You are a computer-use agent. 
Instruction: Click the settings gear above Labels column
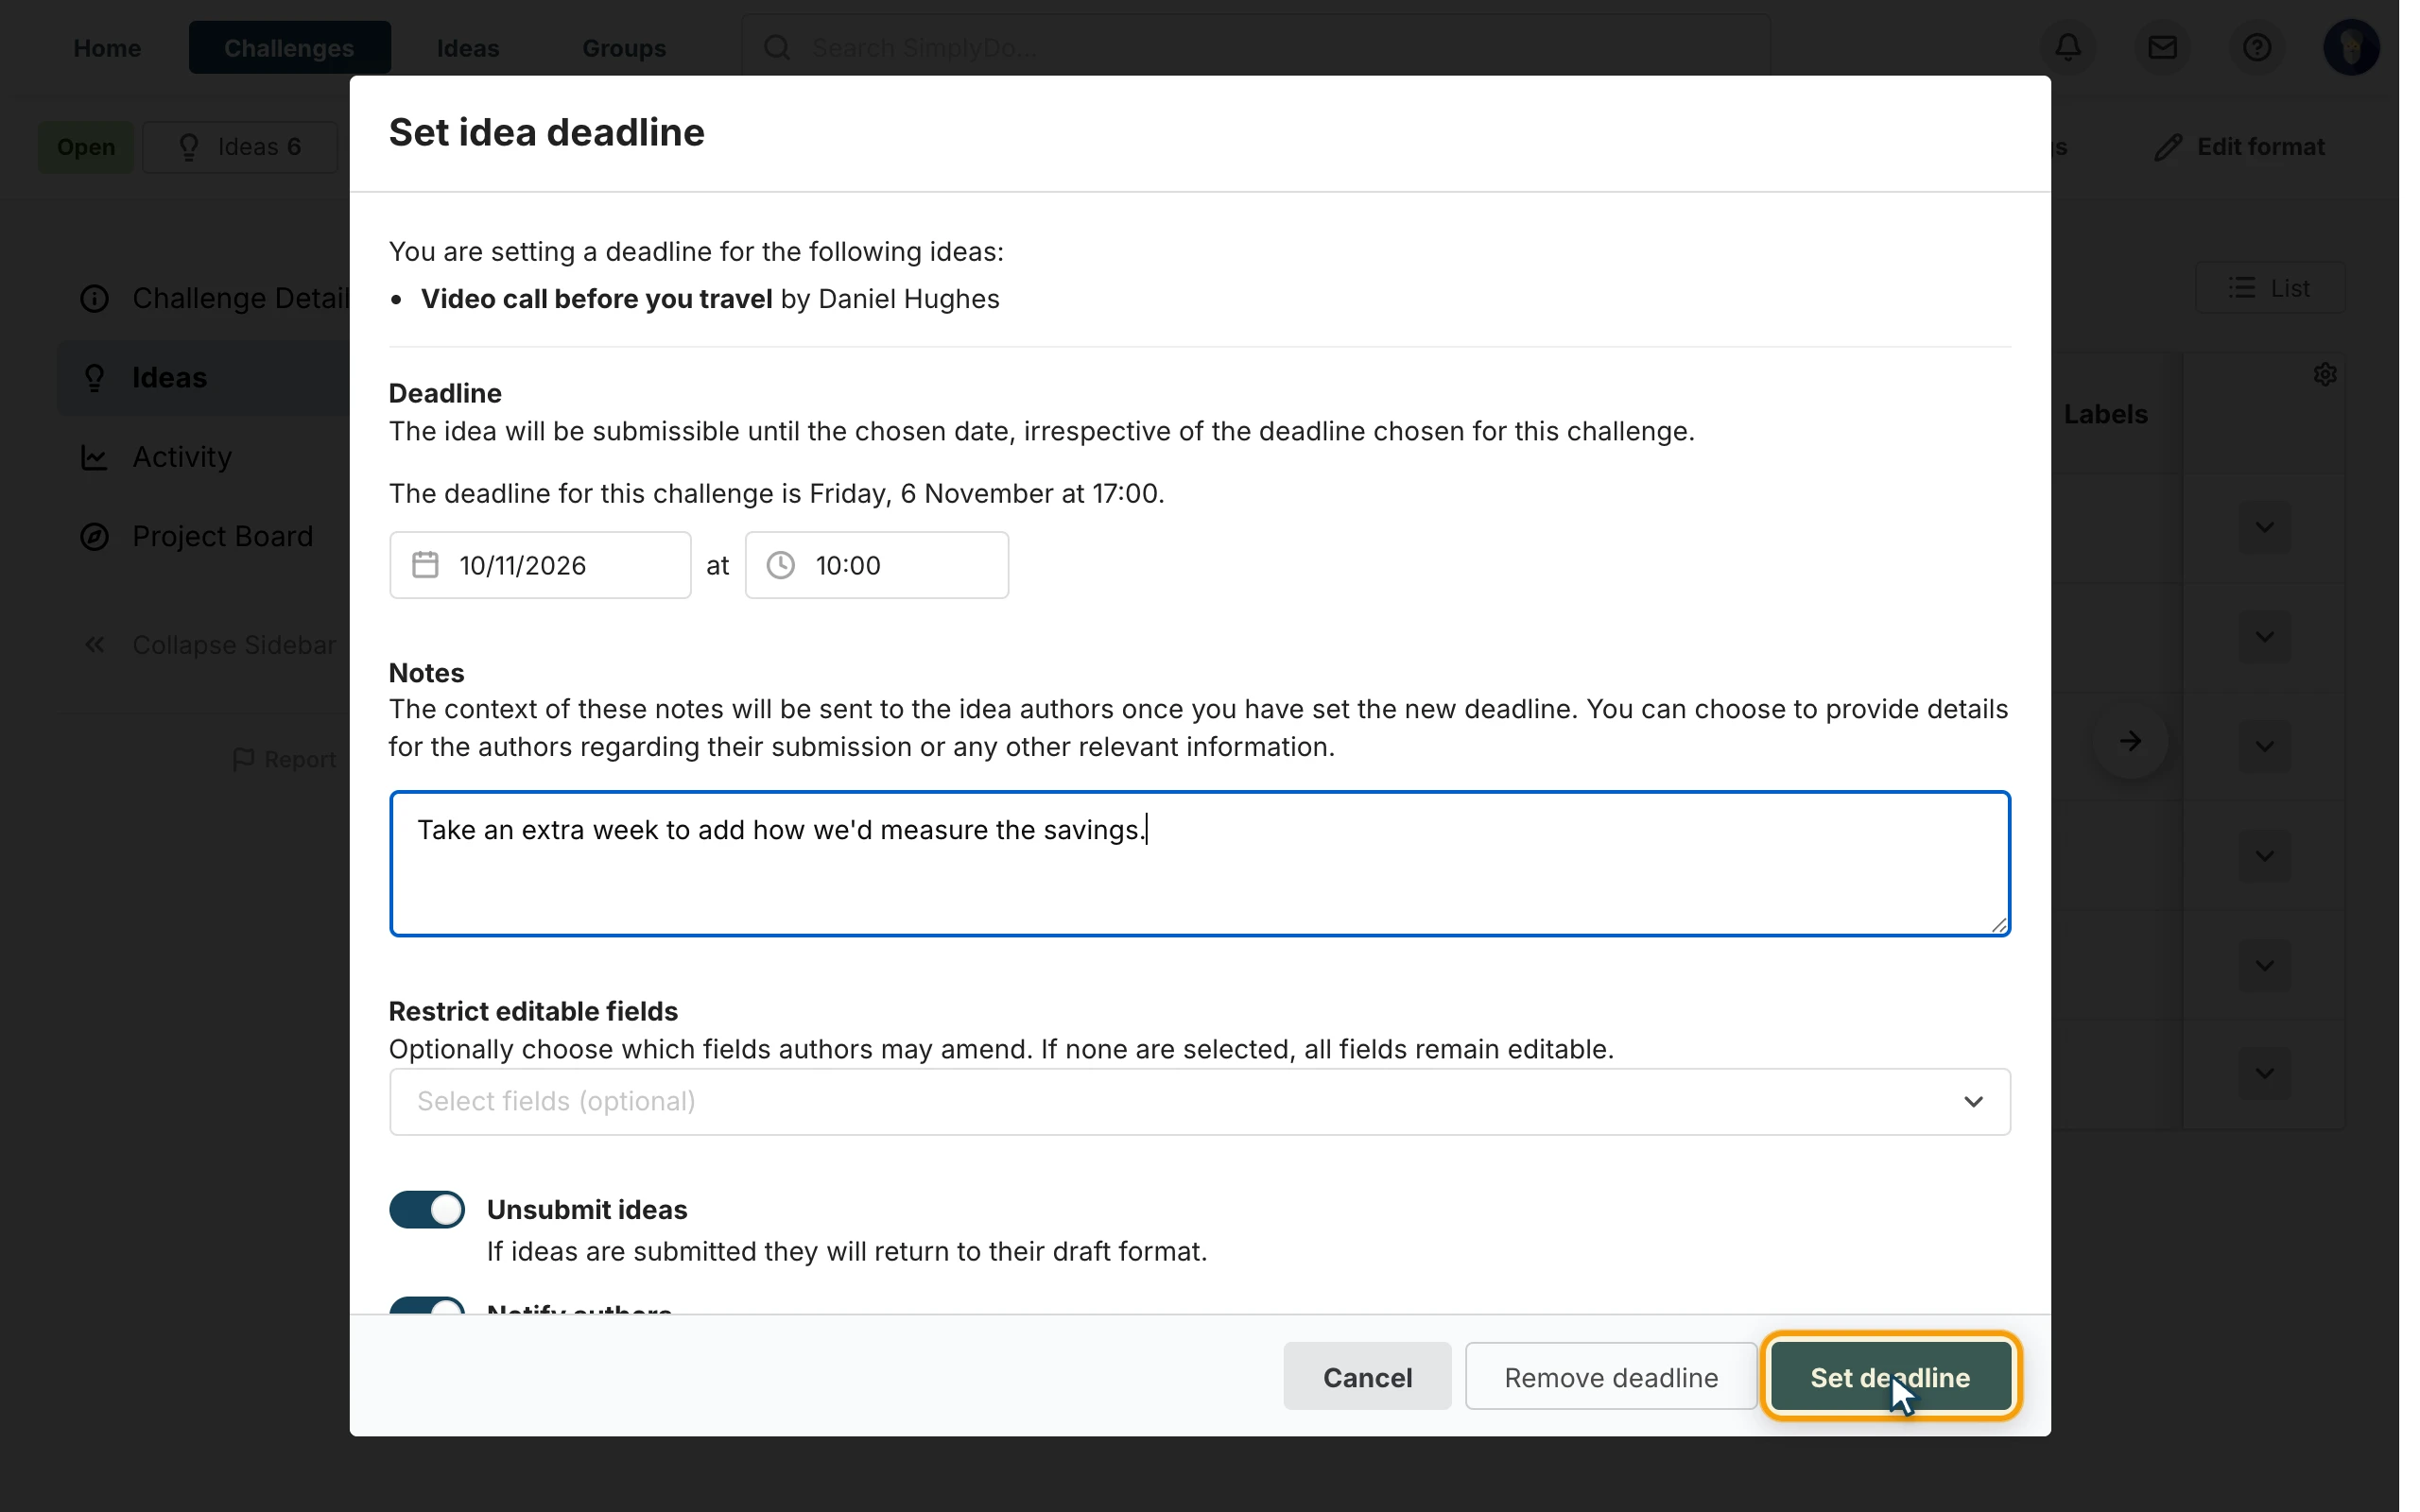click(2325, 374)
